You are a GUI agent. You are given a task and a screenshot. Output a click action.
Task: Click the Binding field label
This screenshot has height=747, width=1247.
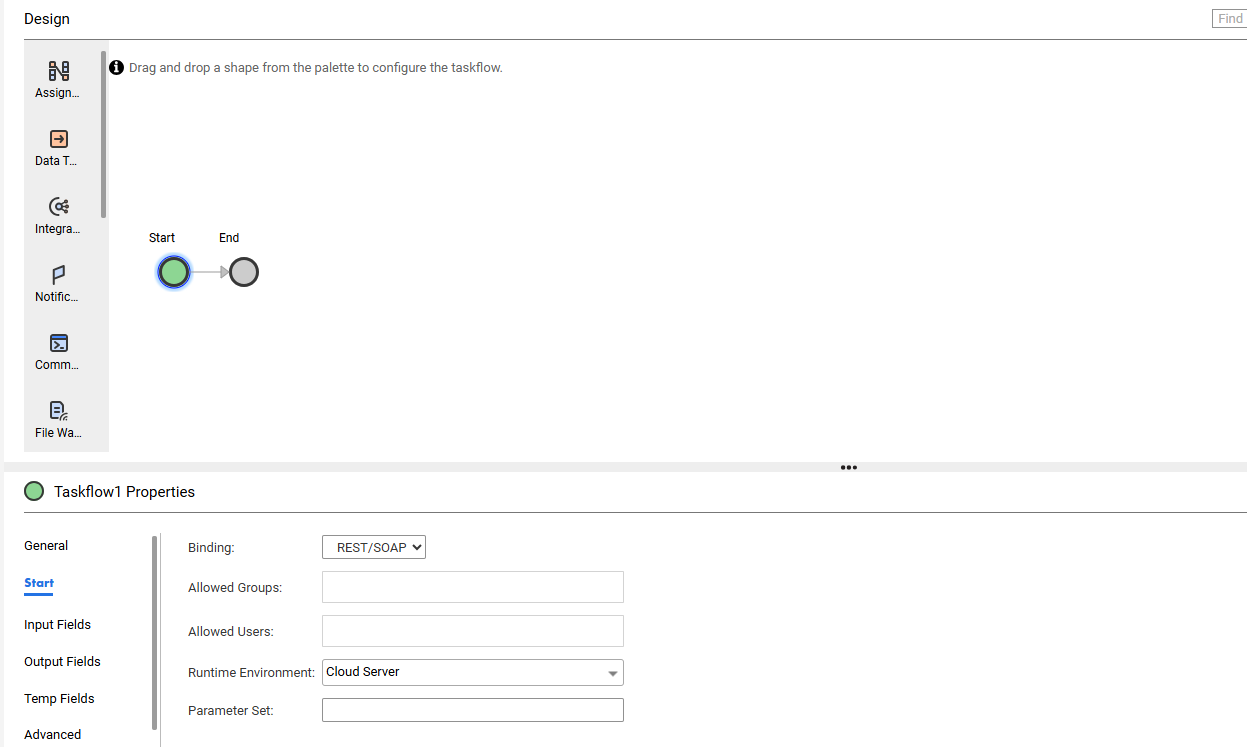coord(211,548)
